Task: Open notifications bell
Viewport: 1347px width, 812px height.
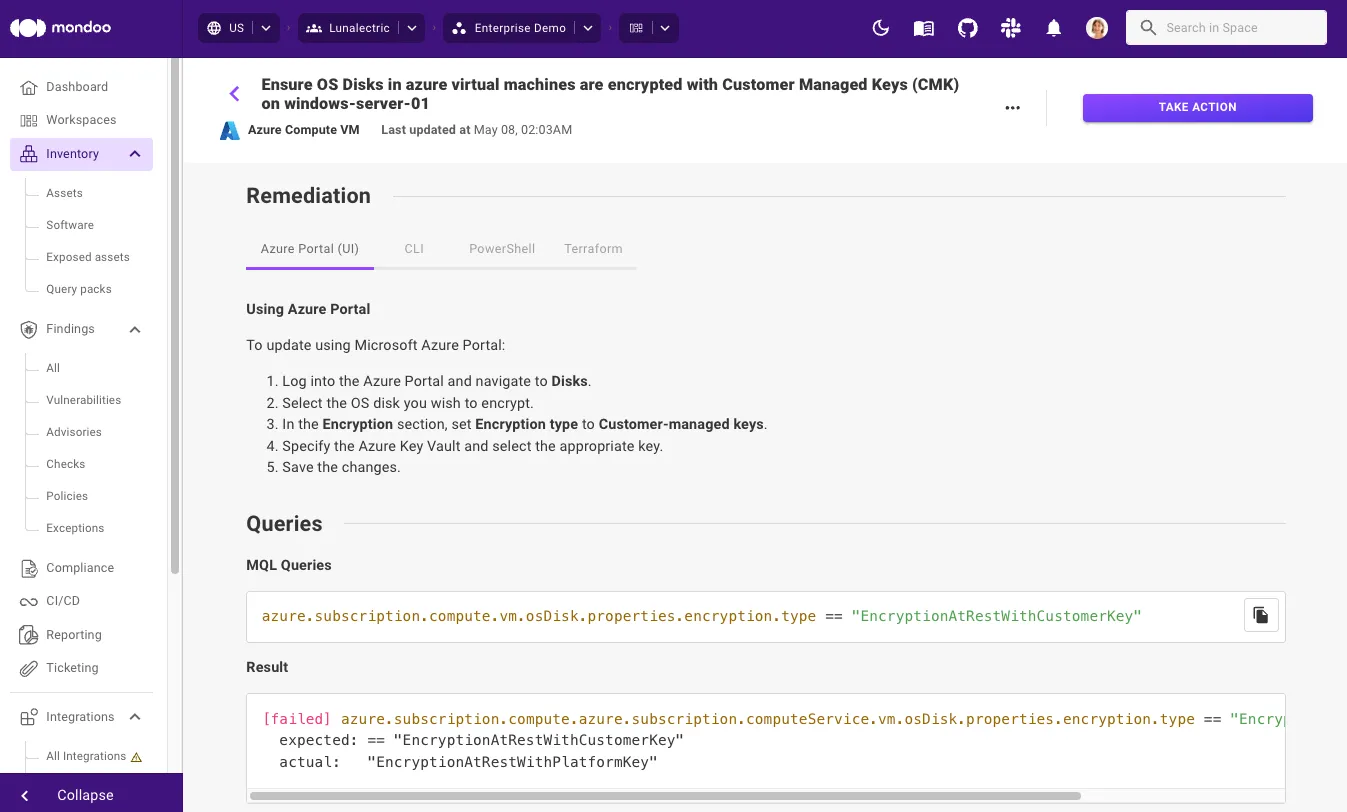Action: point(1053,28)
